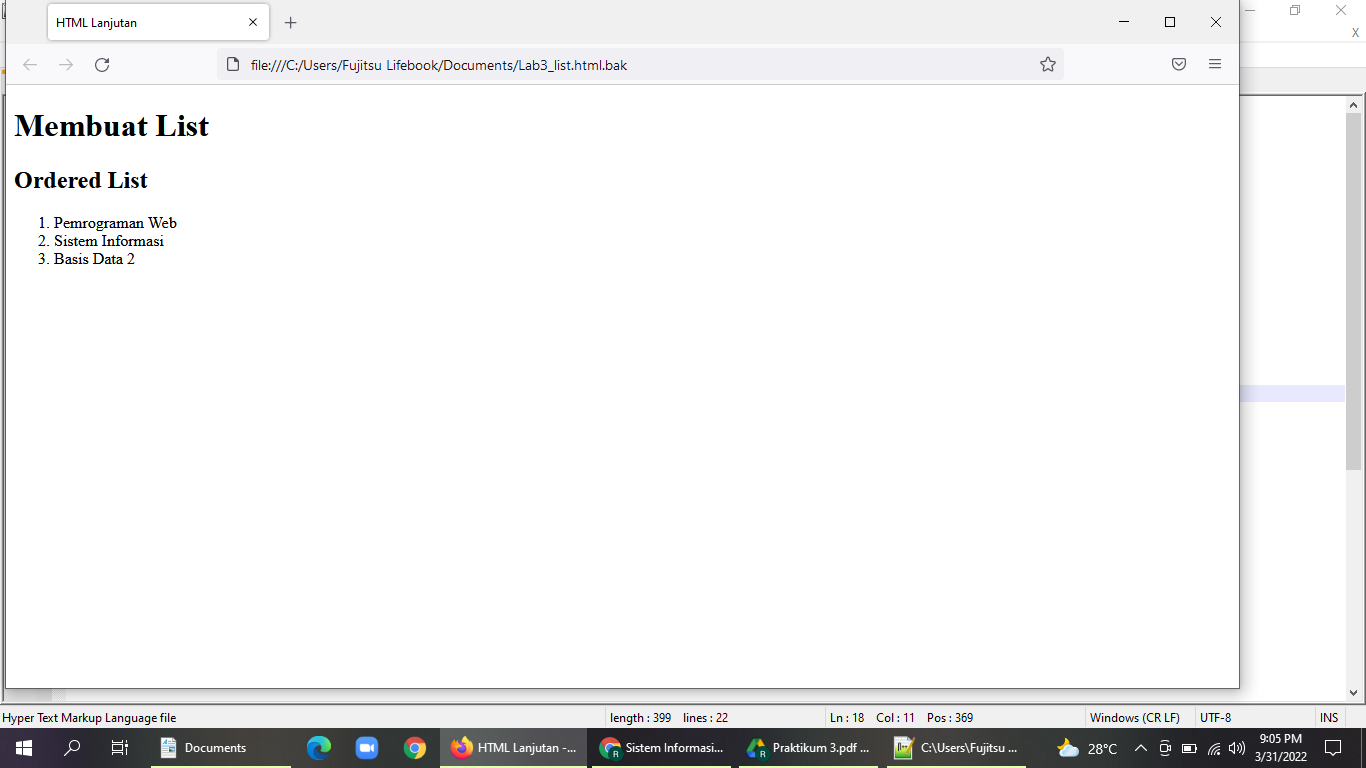Viewport: 1366px width, 768px height.
Task: Open clock showing 9:05 PM
Action: click(1281, 747)
